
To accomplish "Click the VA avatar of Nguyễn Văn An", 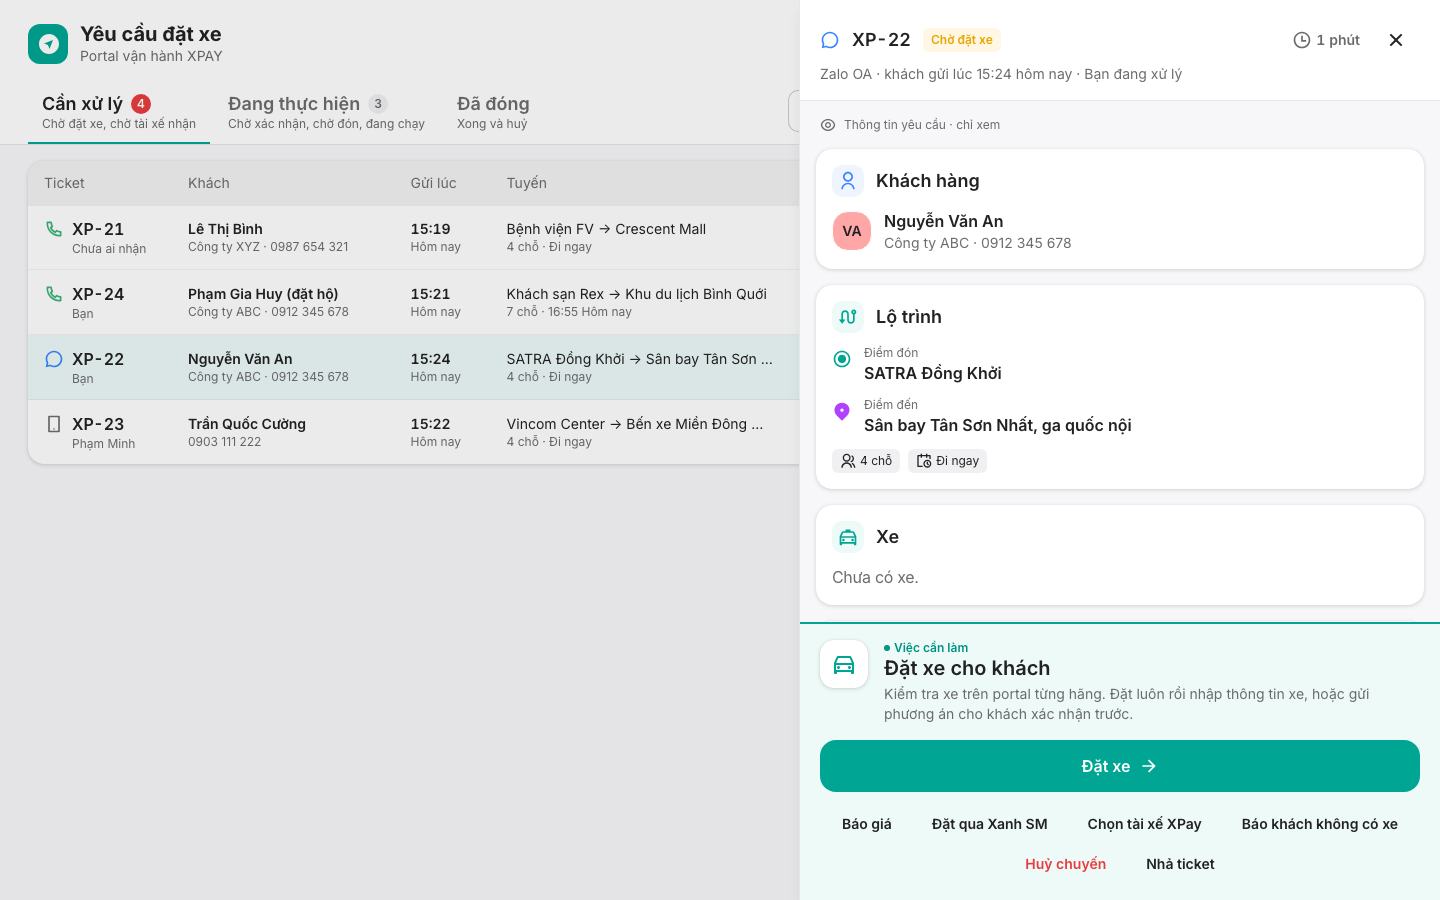I will 852,231.
